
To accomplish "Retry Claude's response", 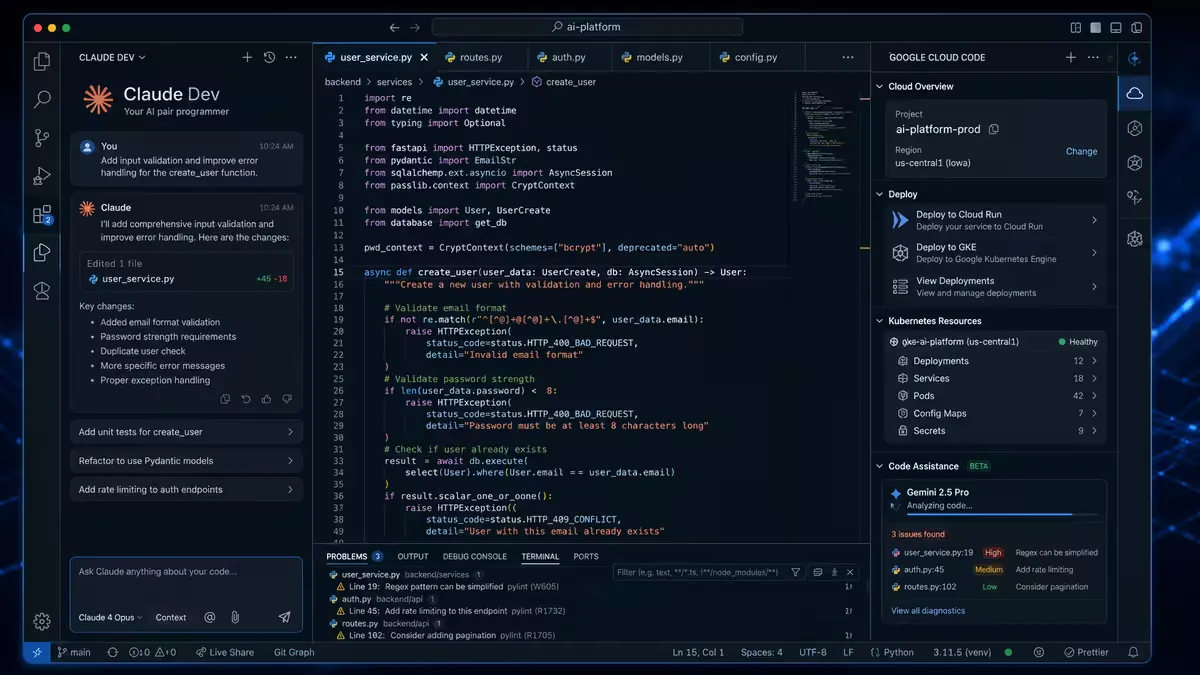I will coord(245,399).
